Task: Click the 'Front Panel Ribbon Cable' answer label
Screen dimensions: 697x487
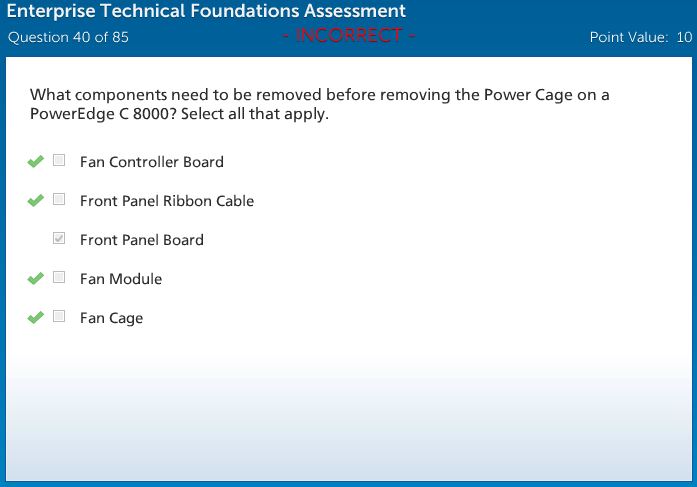Action: pos(167,201)
